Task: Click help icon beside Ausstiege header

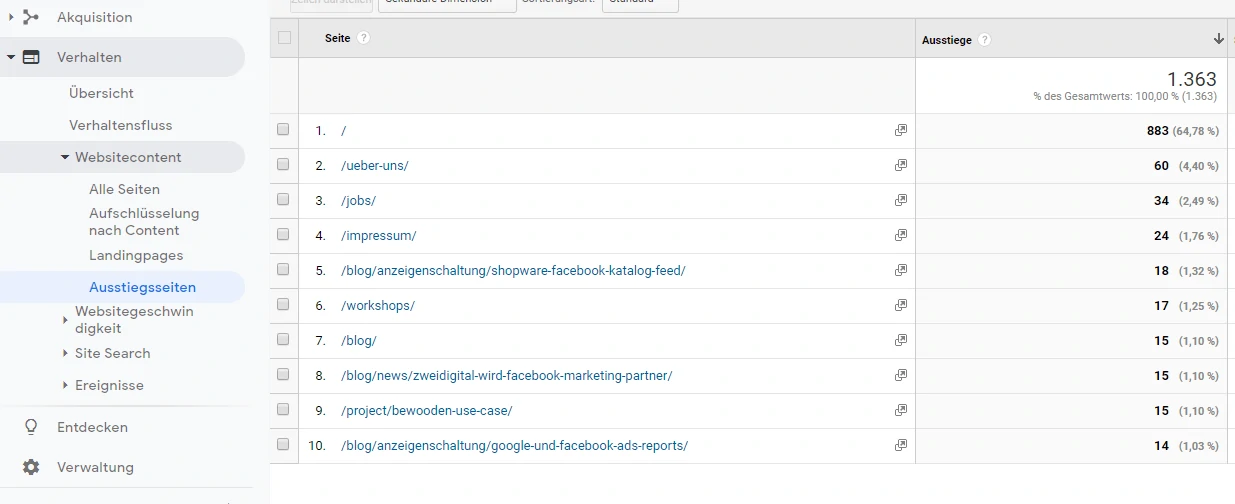Action: click(x=985, y=40)
